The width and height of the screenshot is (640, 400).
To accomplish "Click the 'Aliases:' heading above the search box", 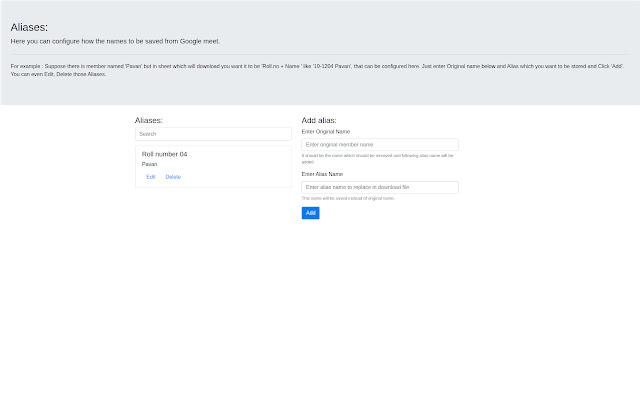I will 149,120.
